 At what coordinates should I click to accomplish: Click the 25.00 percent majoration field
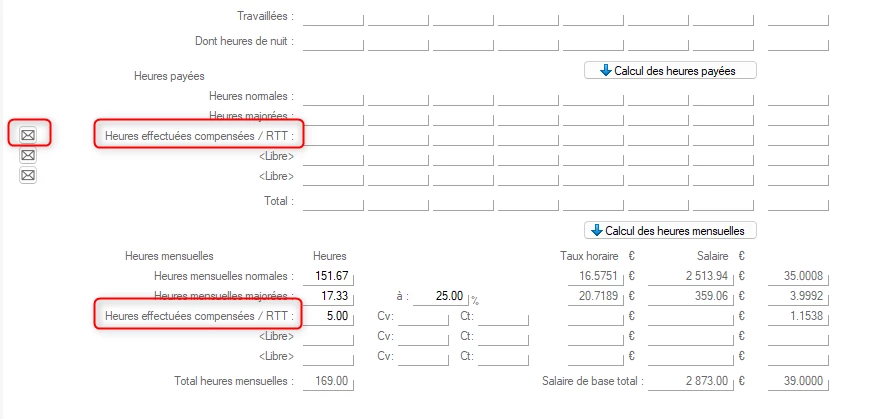(438, 296)
